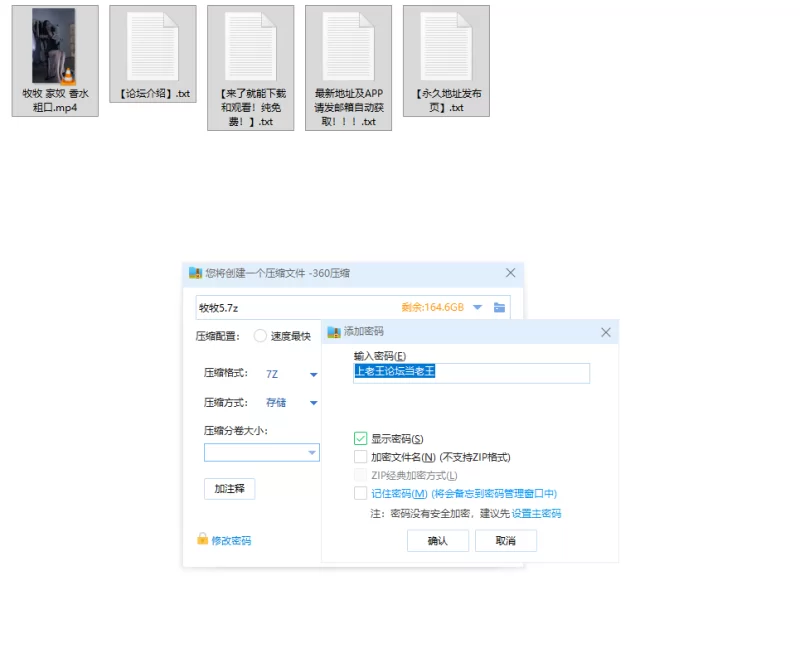Click the 输入密码 password field

[471, 373]
